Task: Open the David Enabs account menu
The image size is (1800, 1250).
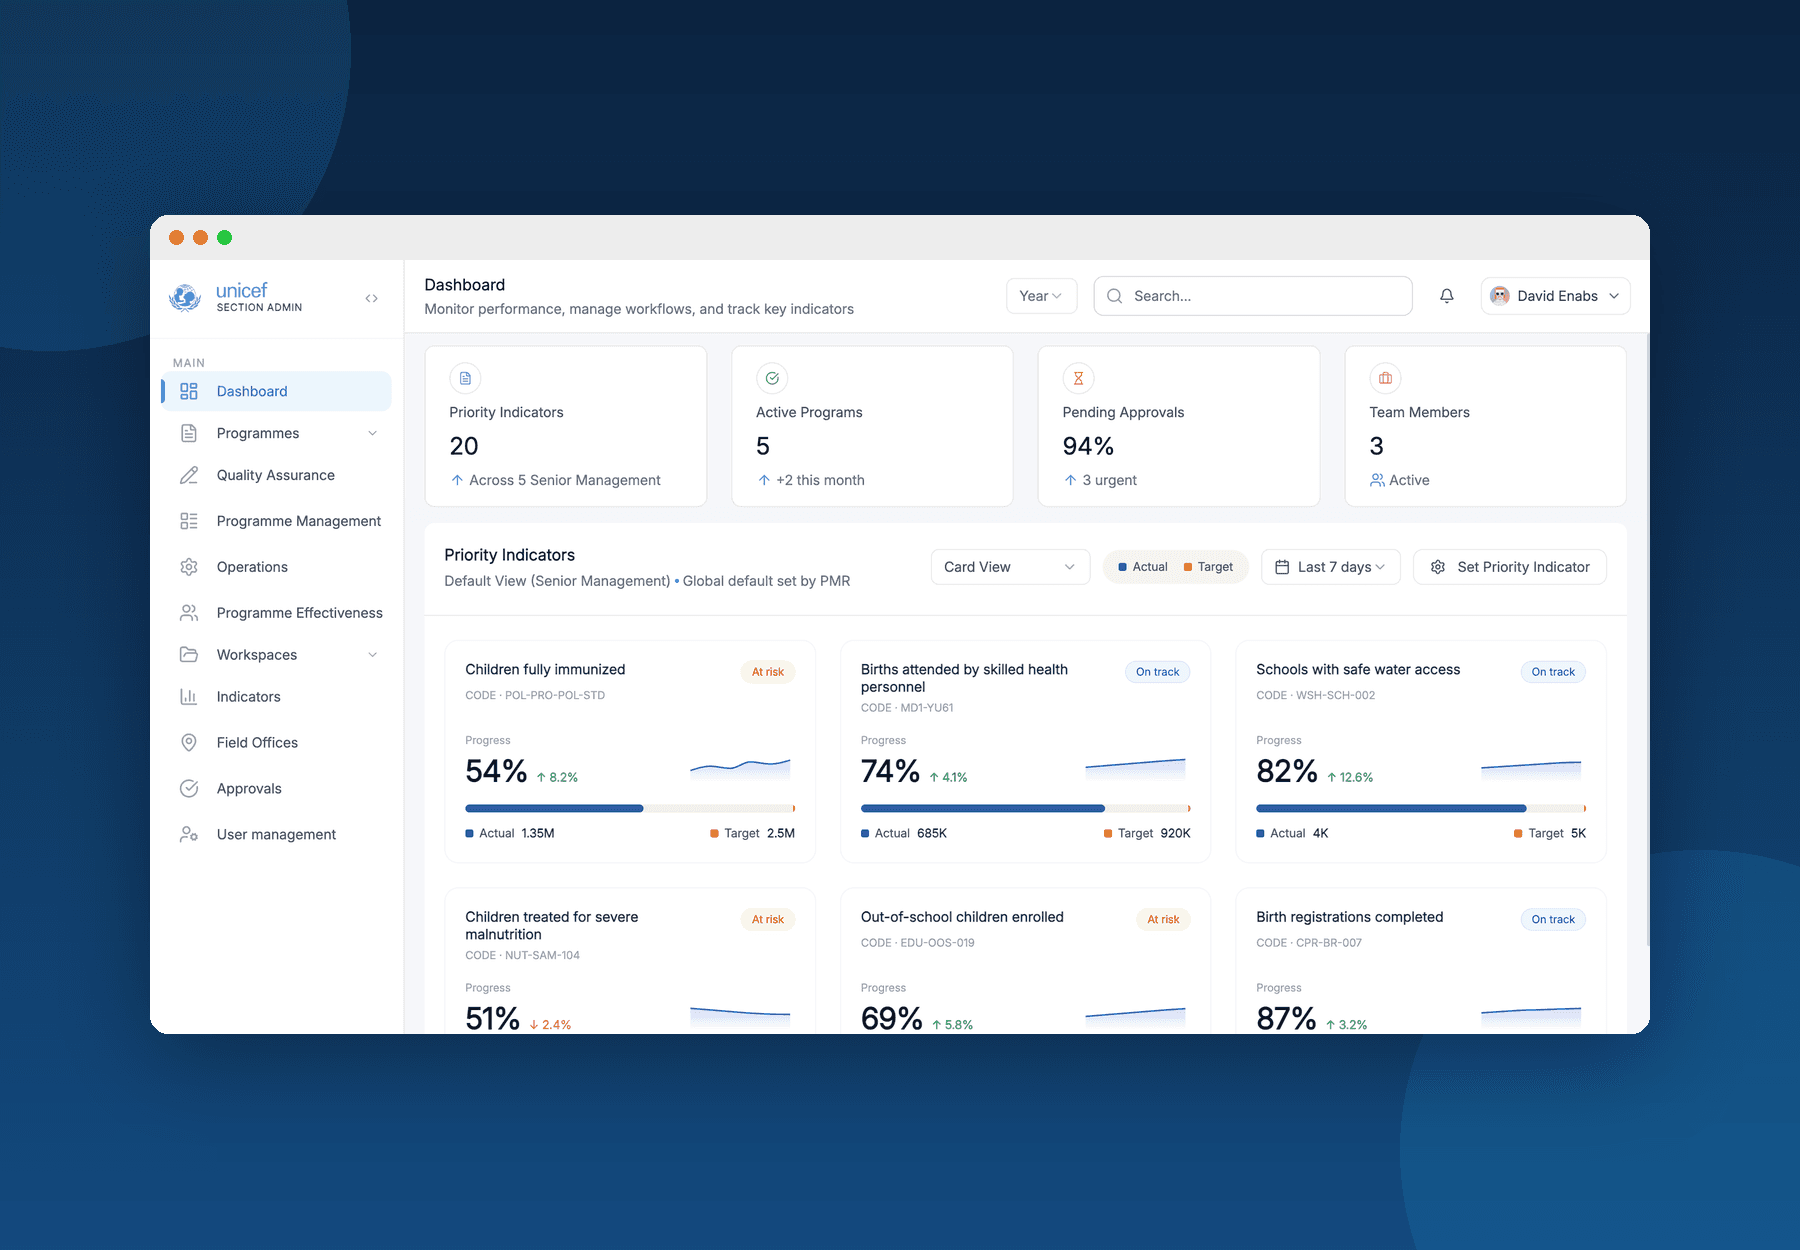Action: 1555,296
